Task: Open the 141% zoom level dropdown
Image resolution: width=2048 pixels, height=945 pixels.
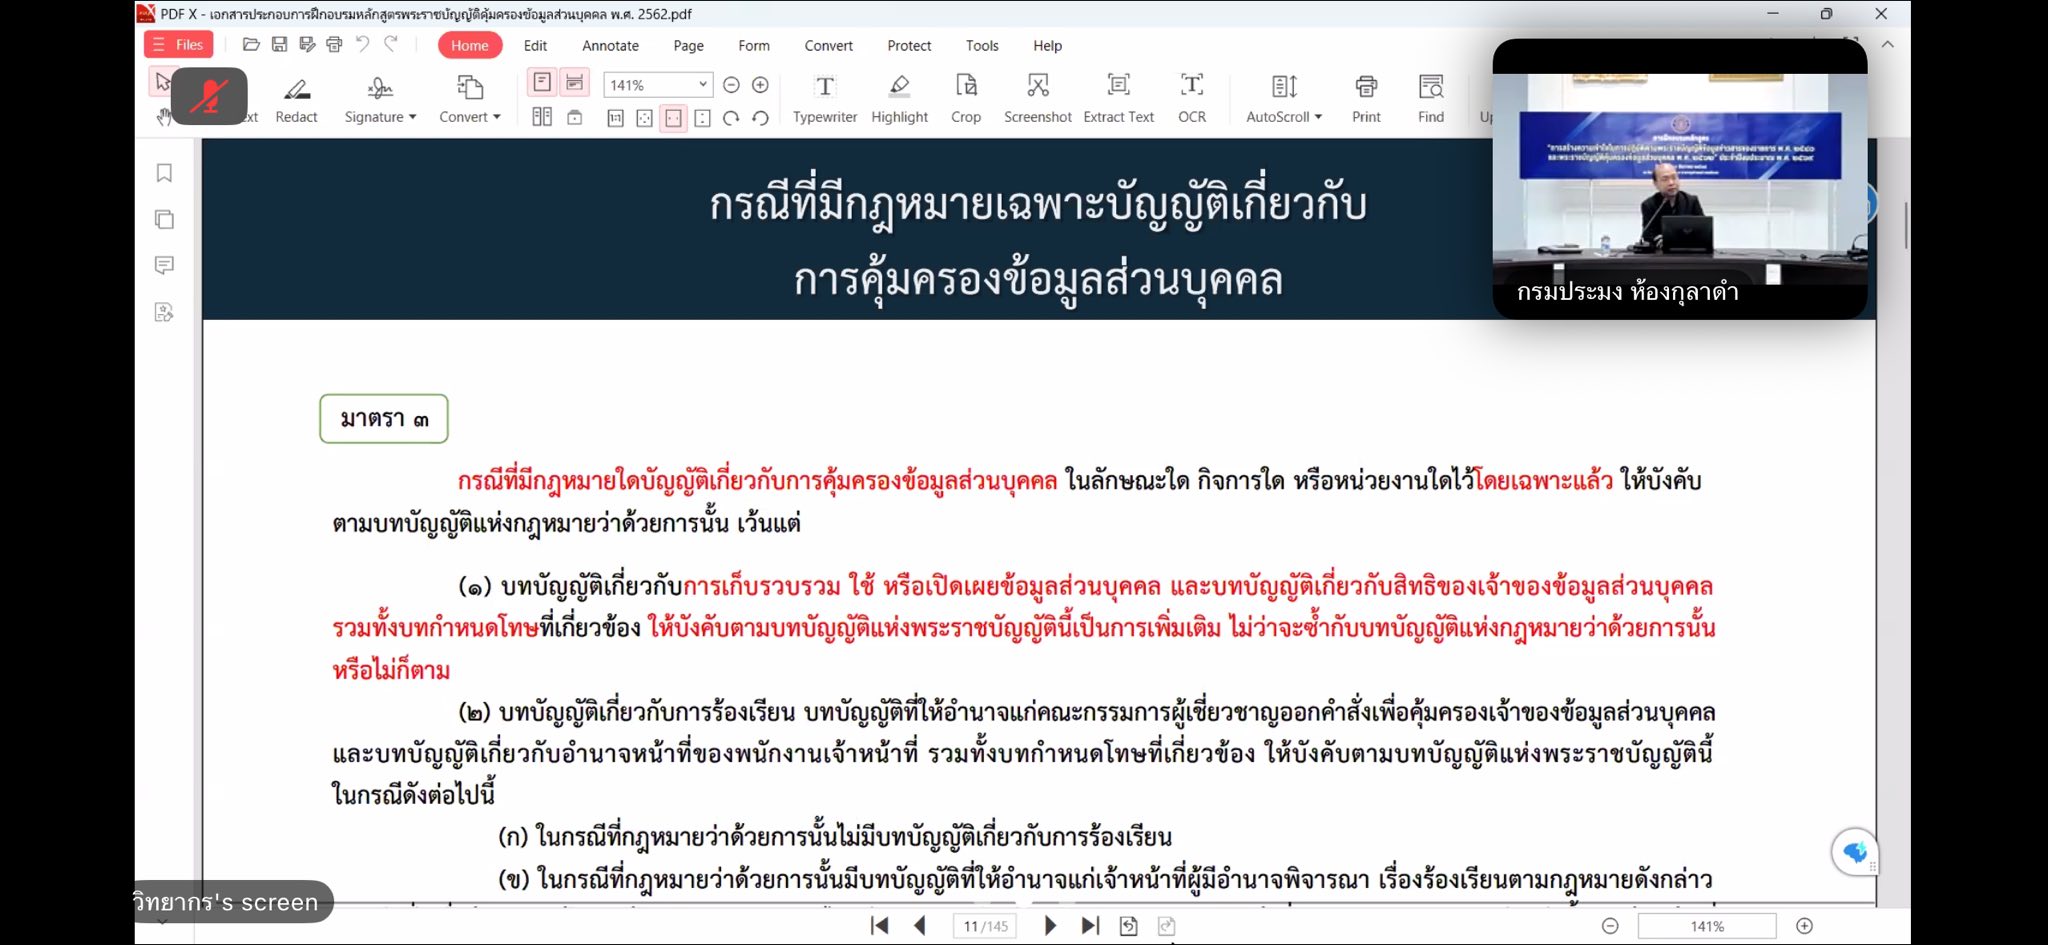Action: pos(702,85)
